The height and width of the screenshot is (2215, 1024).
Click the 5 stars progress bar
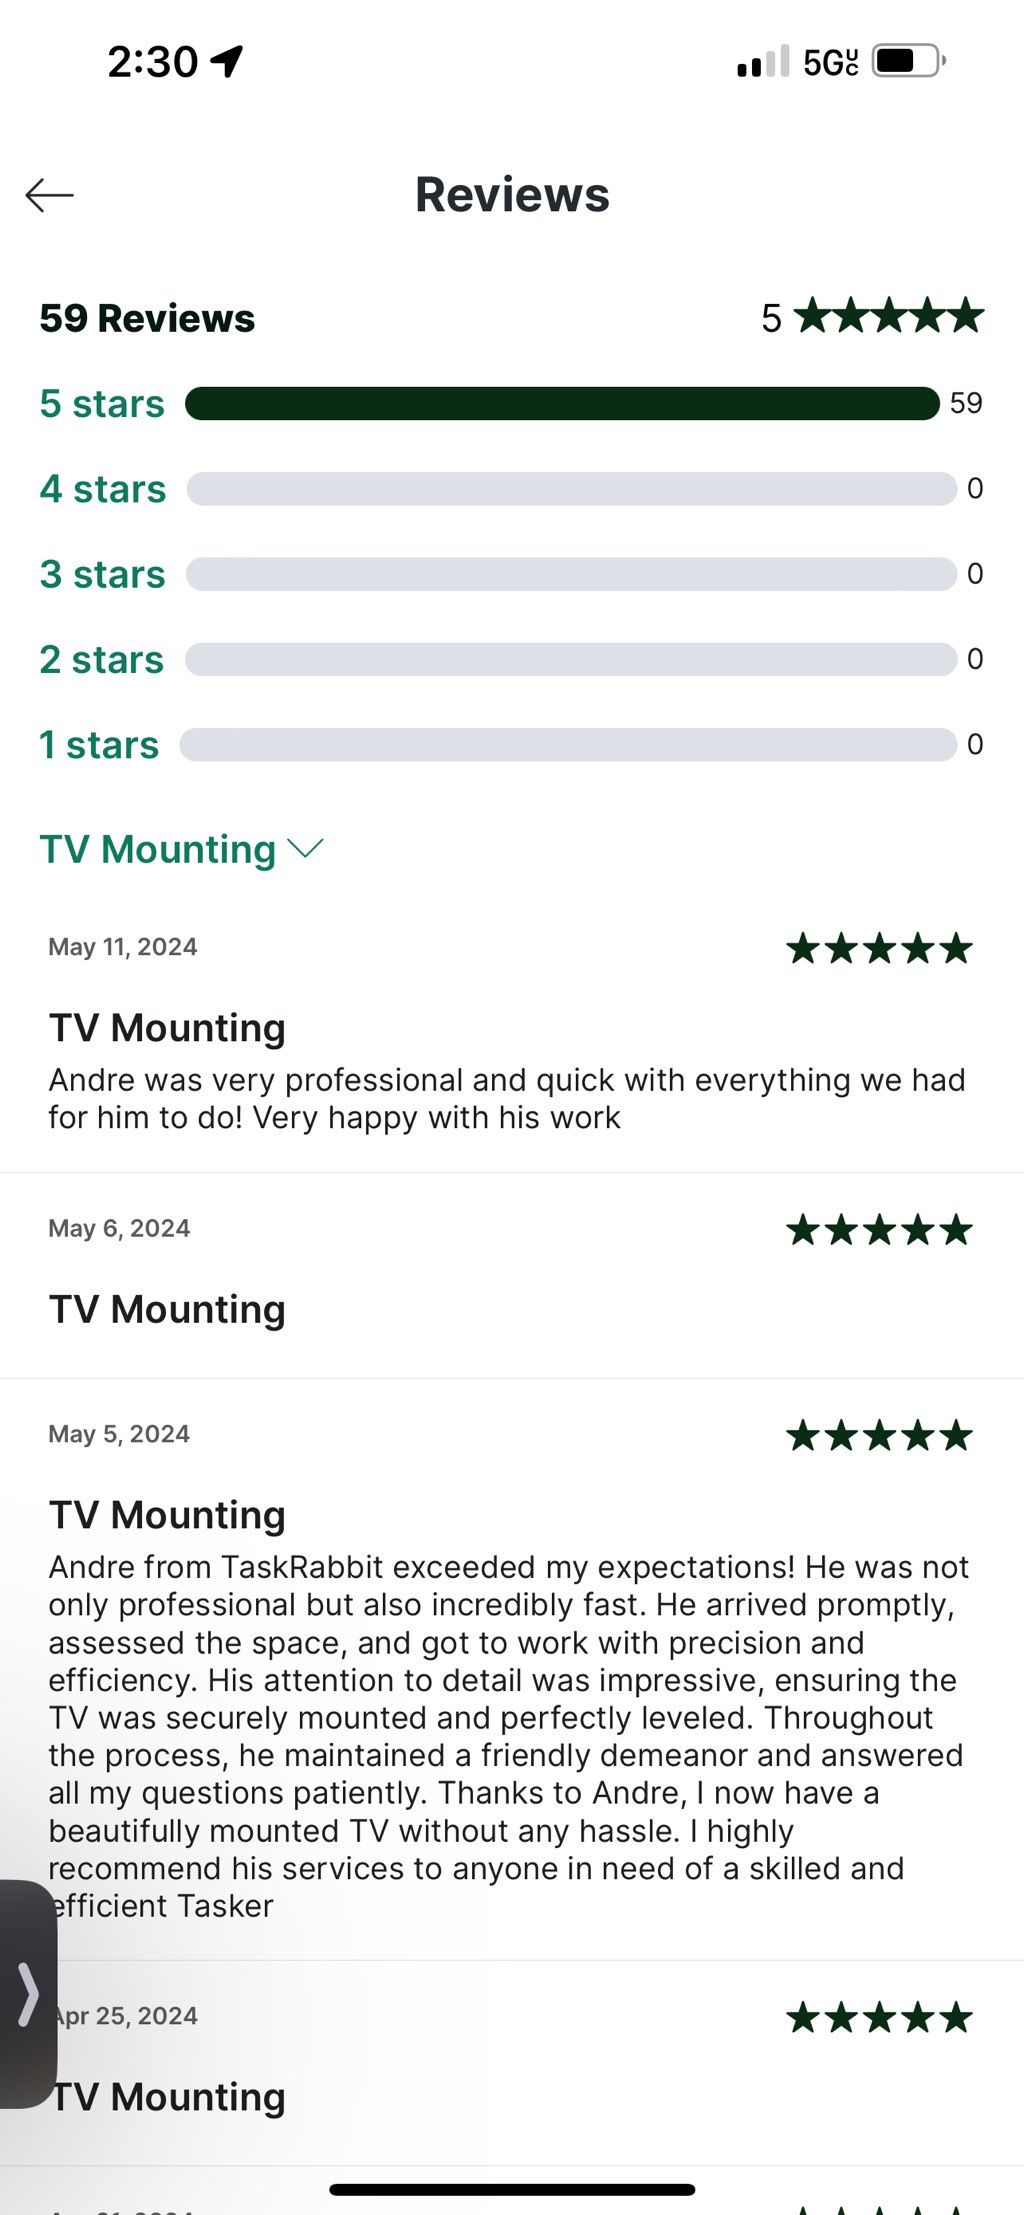tap(562, 404)
